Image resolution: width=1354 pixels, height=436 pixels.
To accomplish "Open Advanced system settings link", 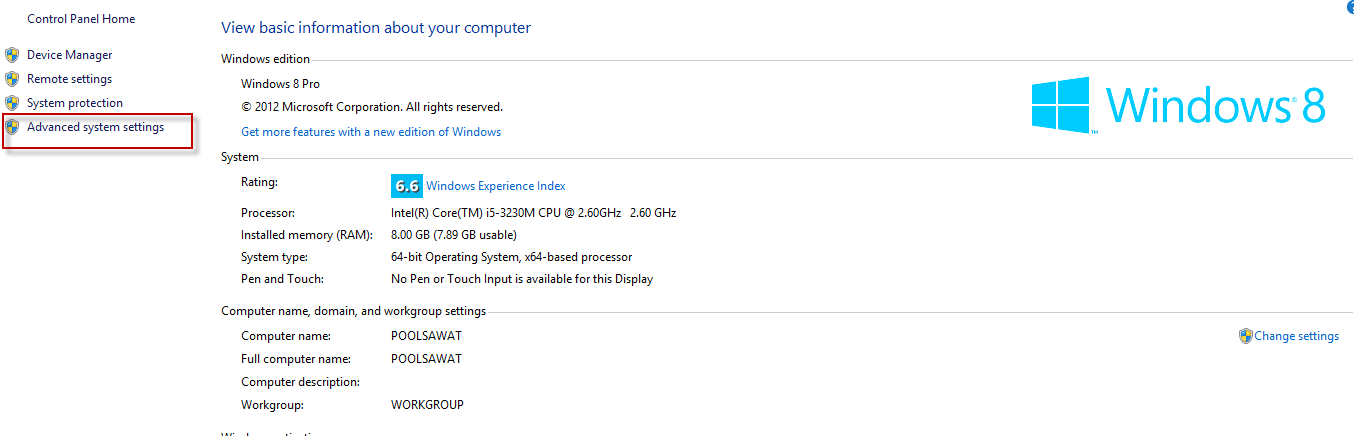I will coord(95,127).
